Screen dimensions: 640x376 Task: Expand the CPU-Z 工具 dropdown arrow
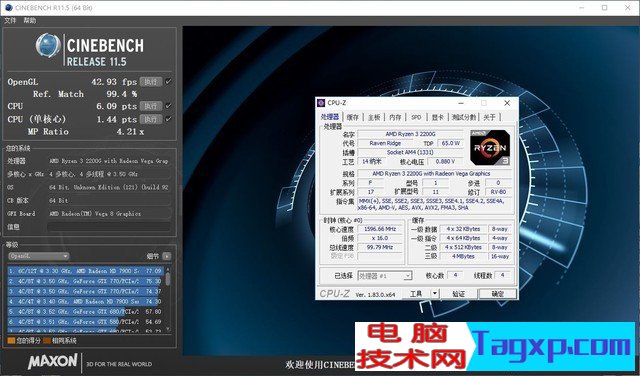pyautogui.click(x=435, y=294)
